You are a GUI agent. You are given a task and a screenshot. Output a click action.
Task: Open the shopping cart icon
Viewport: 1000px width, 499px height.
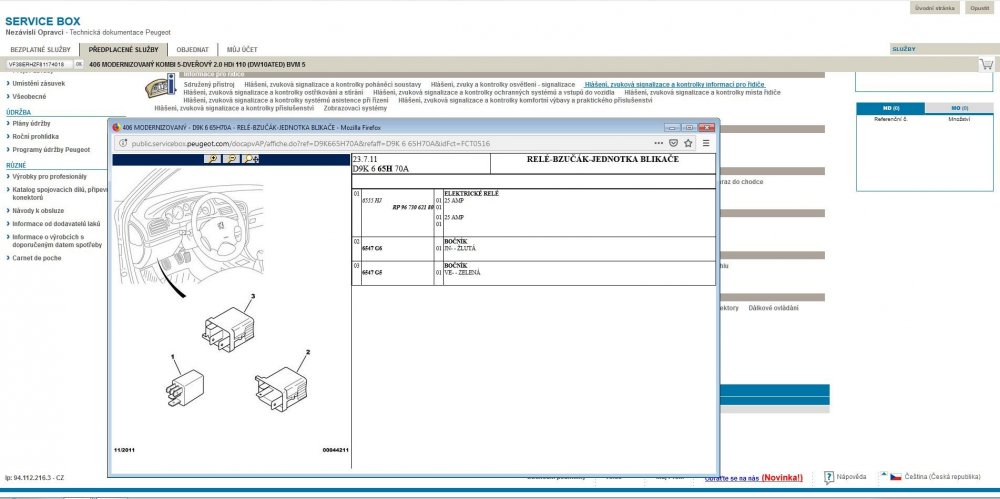(986, 64)
